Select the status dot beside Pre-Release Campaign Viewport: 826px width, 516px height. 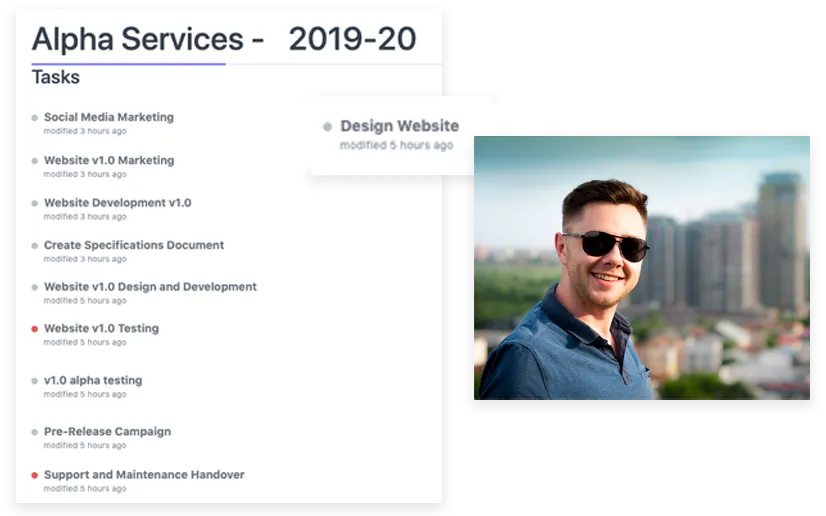[x=35, y=433]
